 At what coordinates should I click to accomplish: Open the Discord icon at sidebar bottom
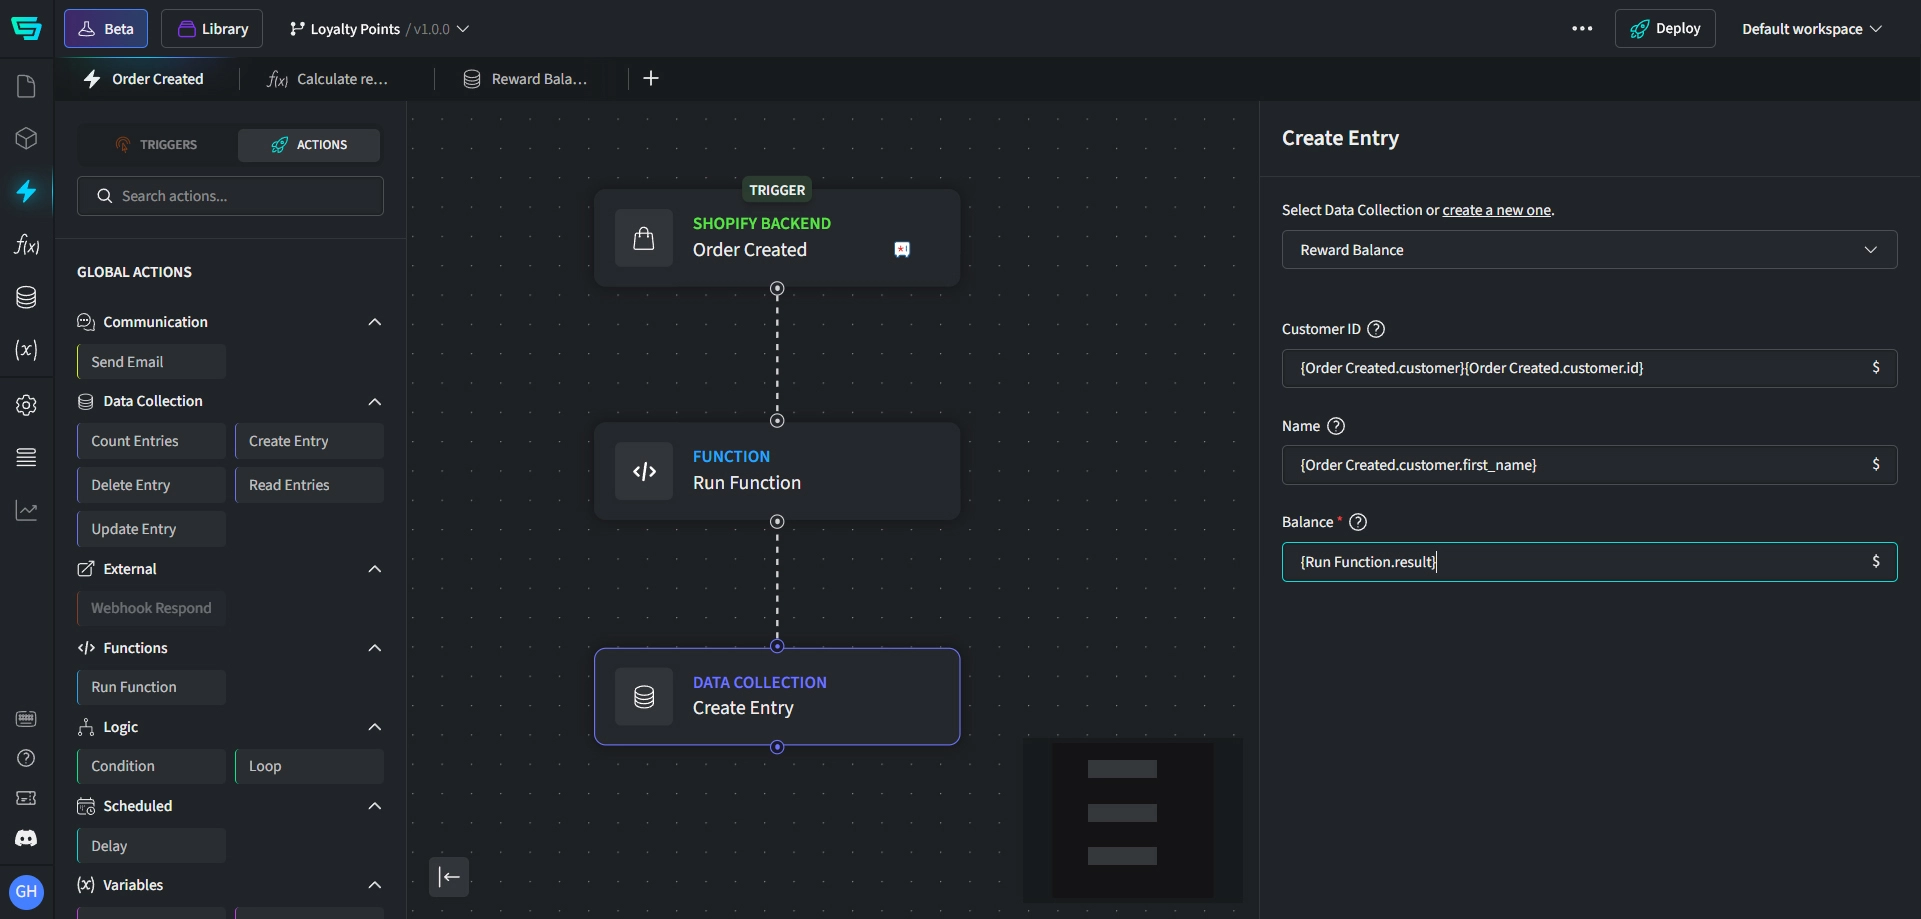click(x=27, y=839)
